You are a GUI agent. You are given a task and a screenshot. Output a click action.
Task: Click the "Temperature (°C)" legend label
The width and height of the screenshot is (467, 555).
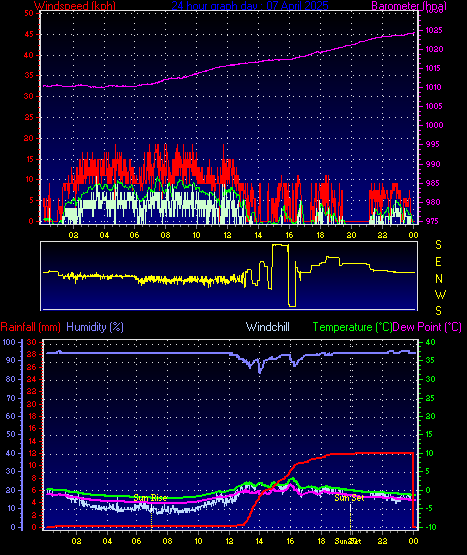click(352, 327)
